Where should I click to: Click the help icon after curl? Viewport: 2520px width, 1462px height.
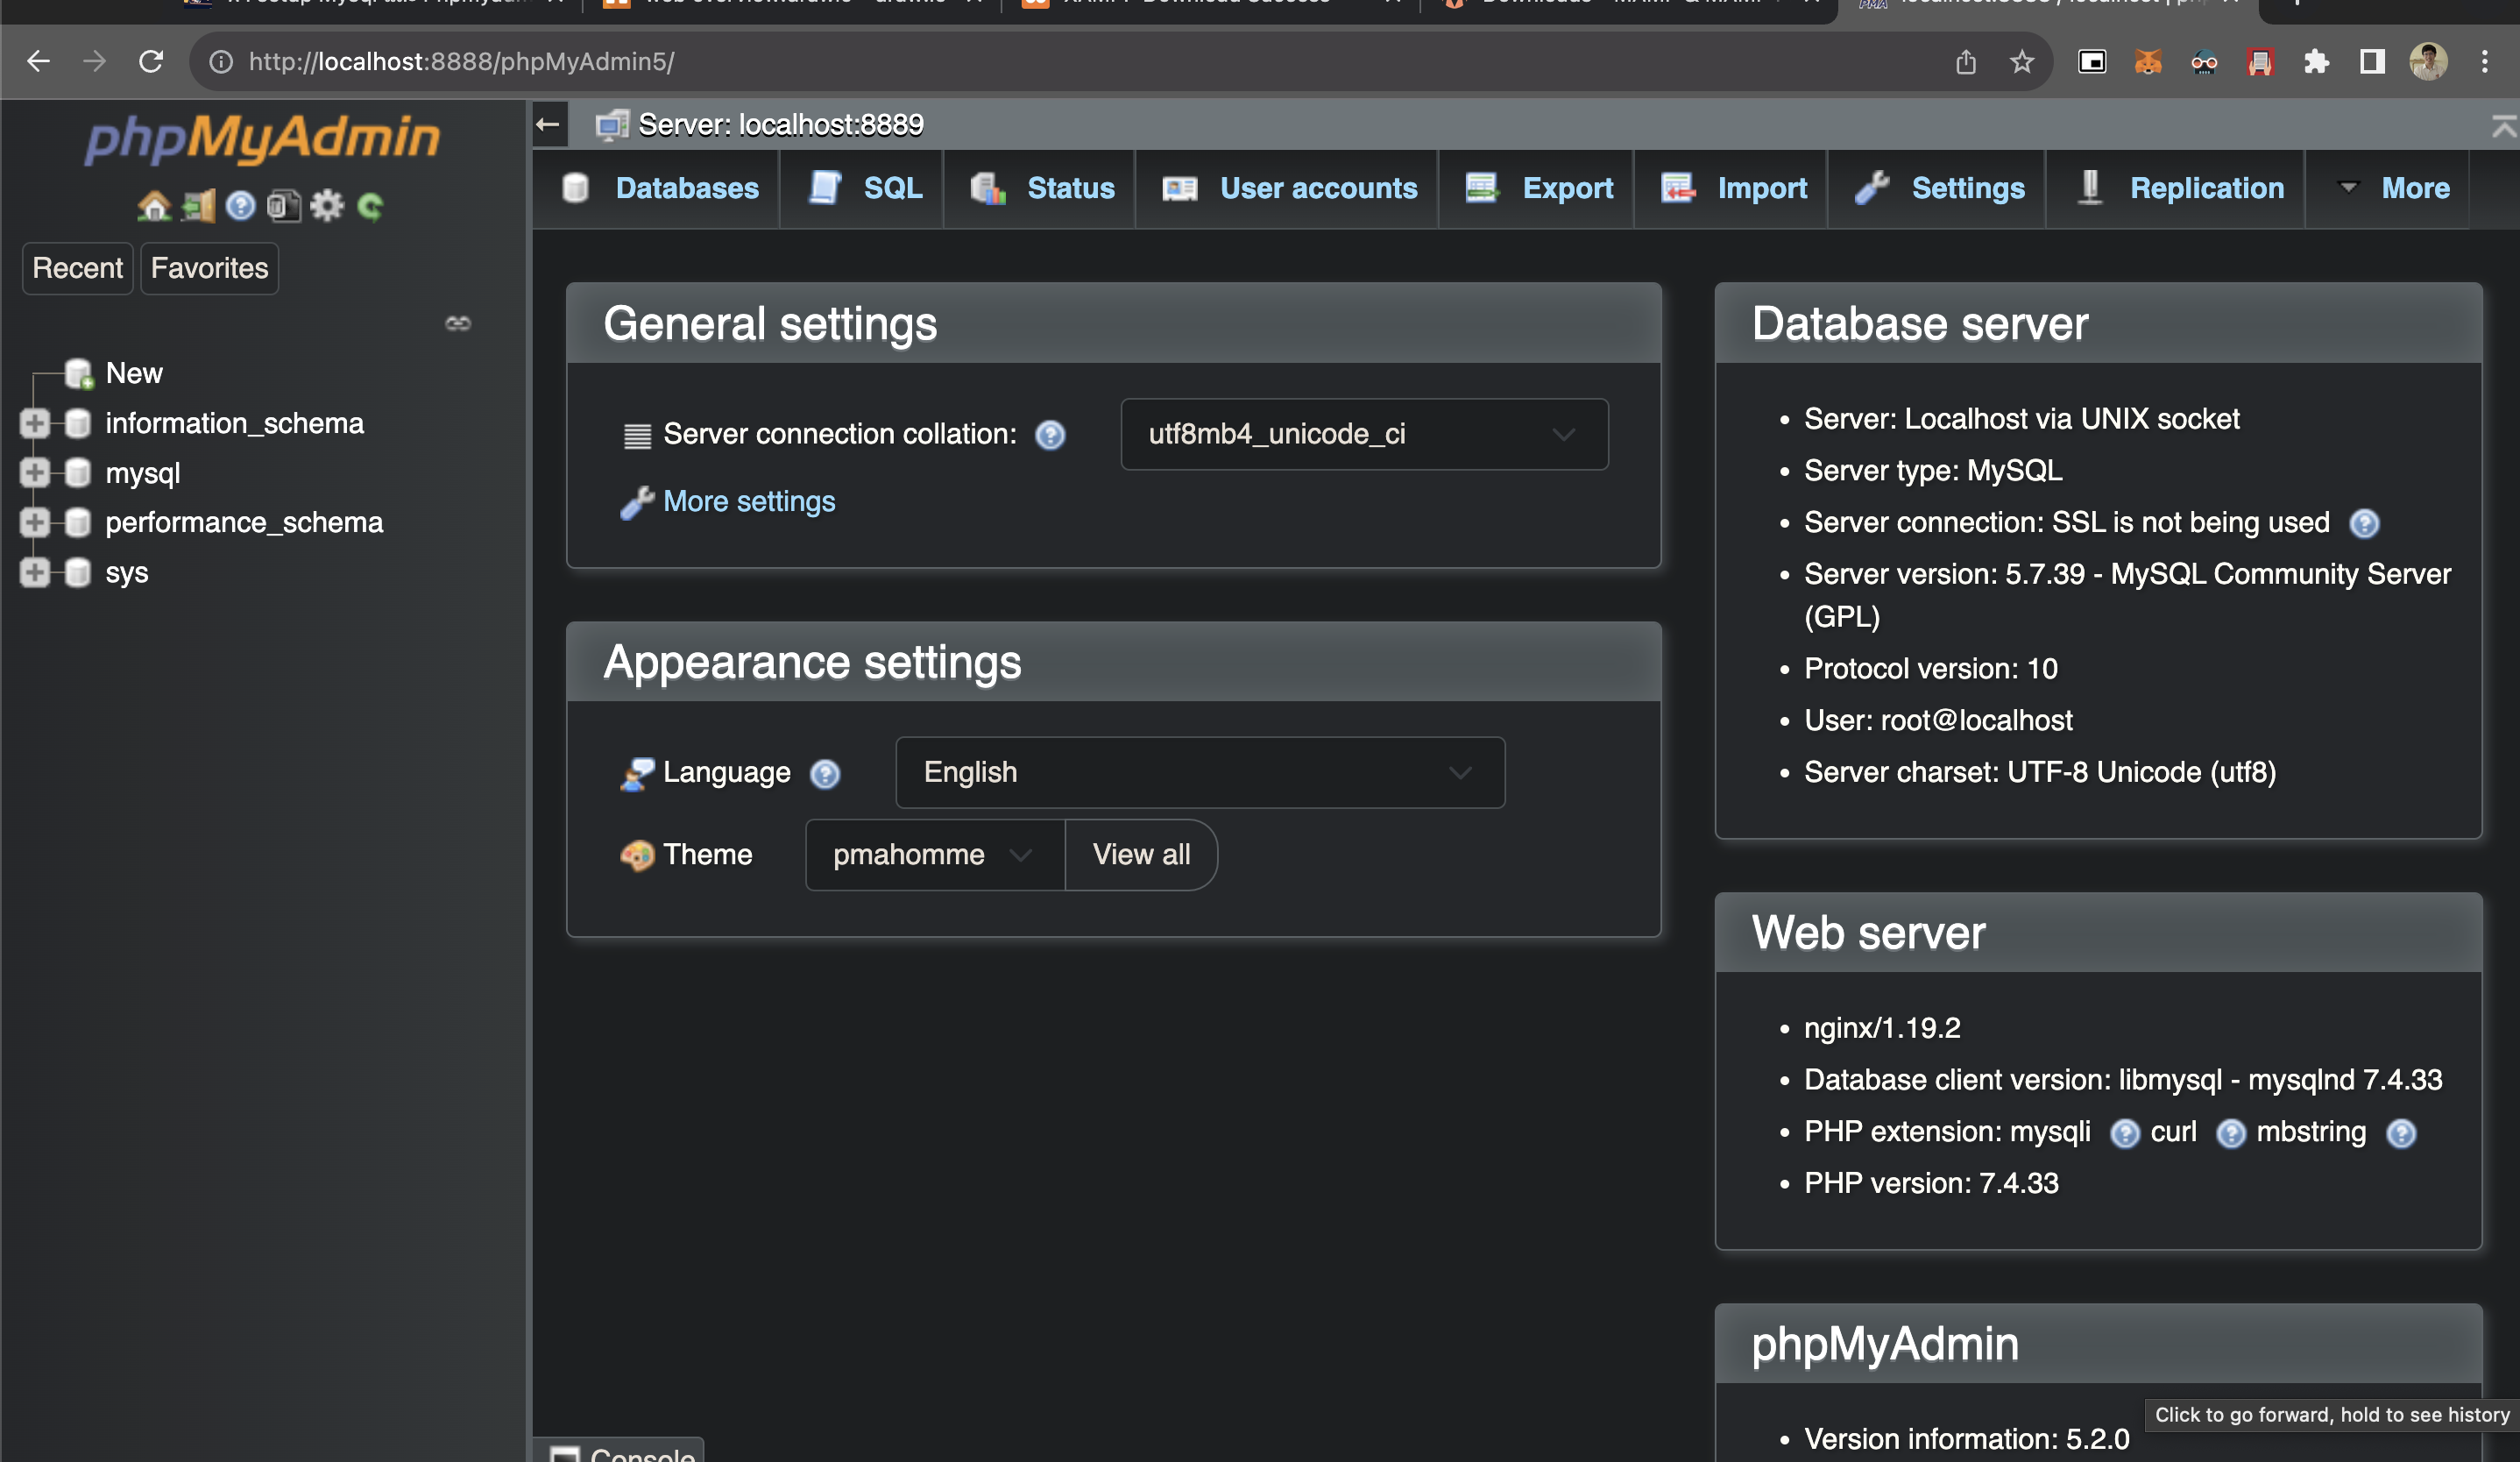click(2231, 1133)
